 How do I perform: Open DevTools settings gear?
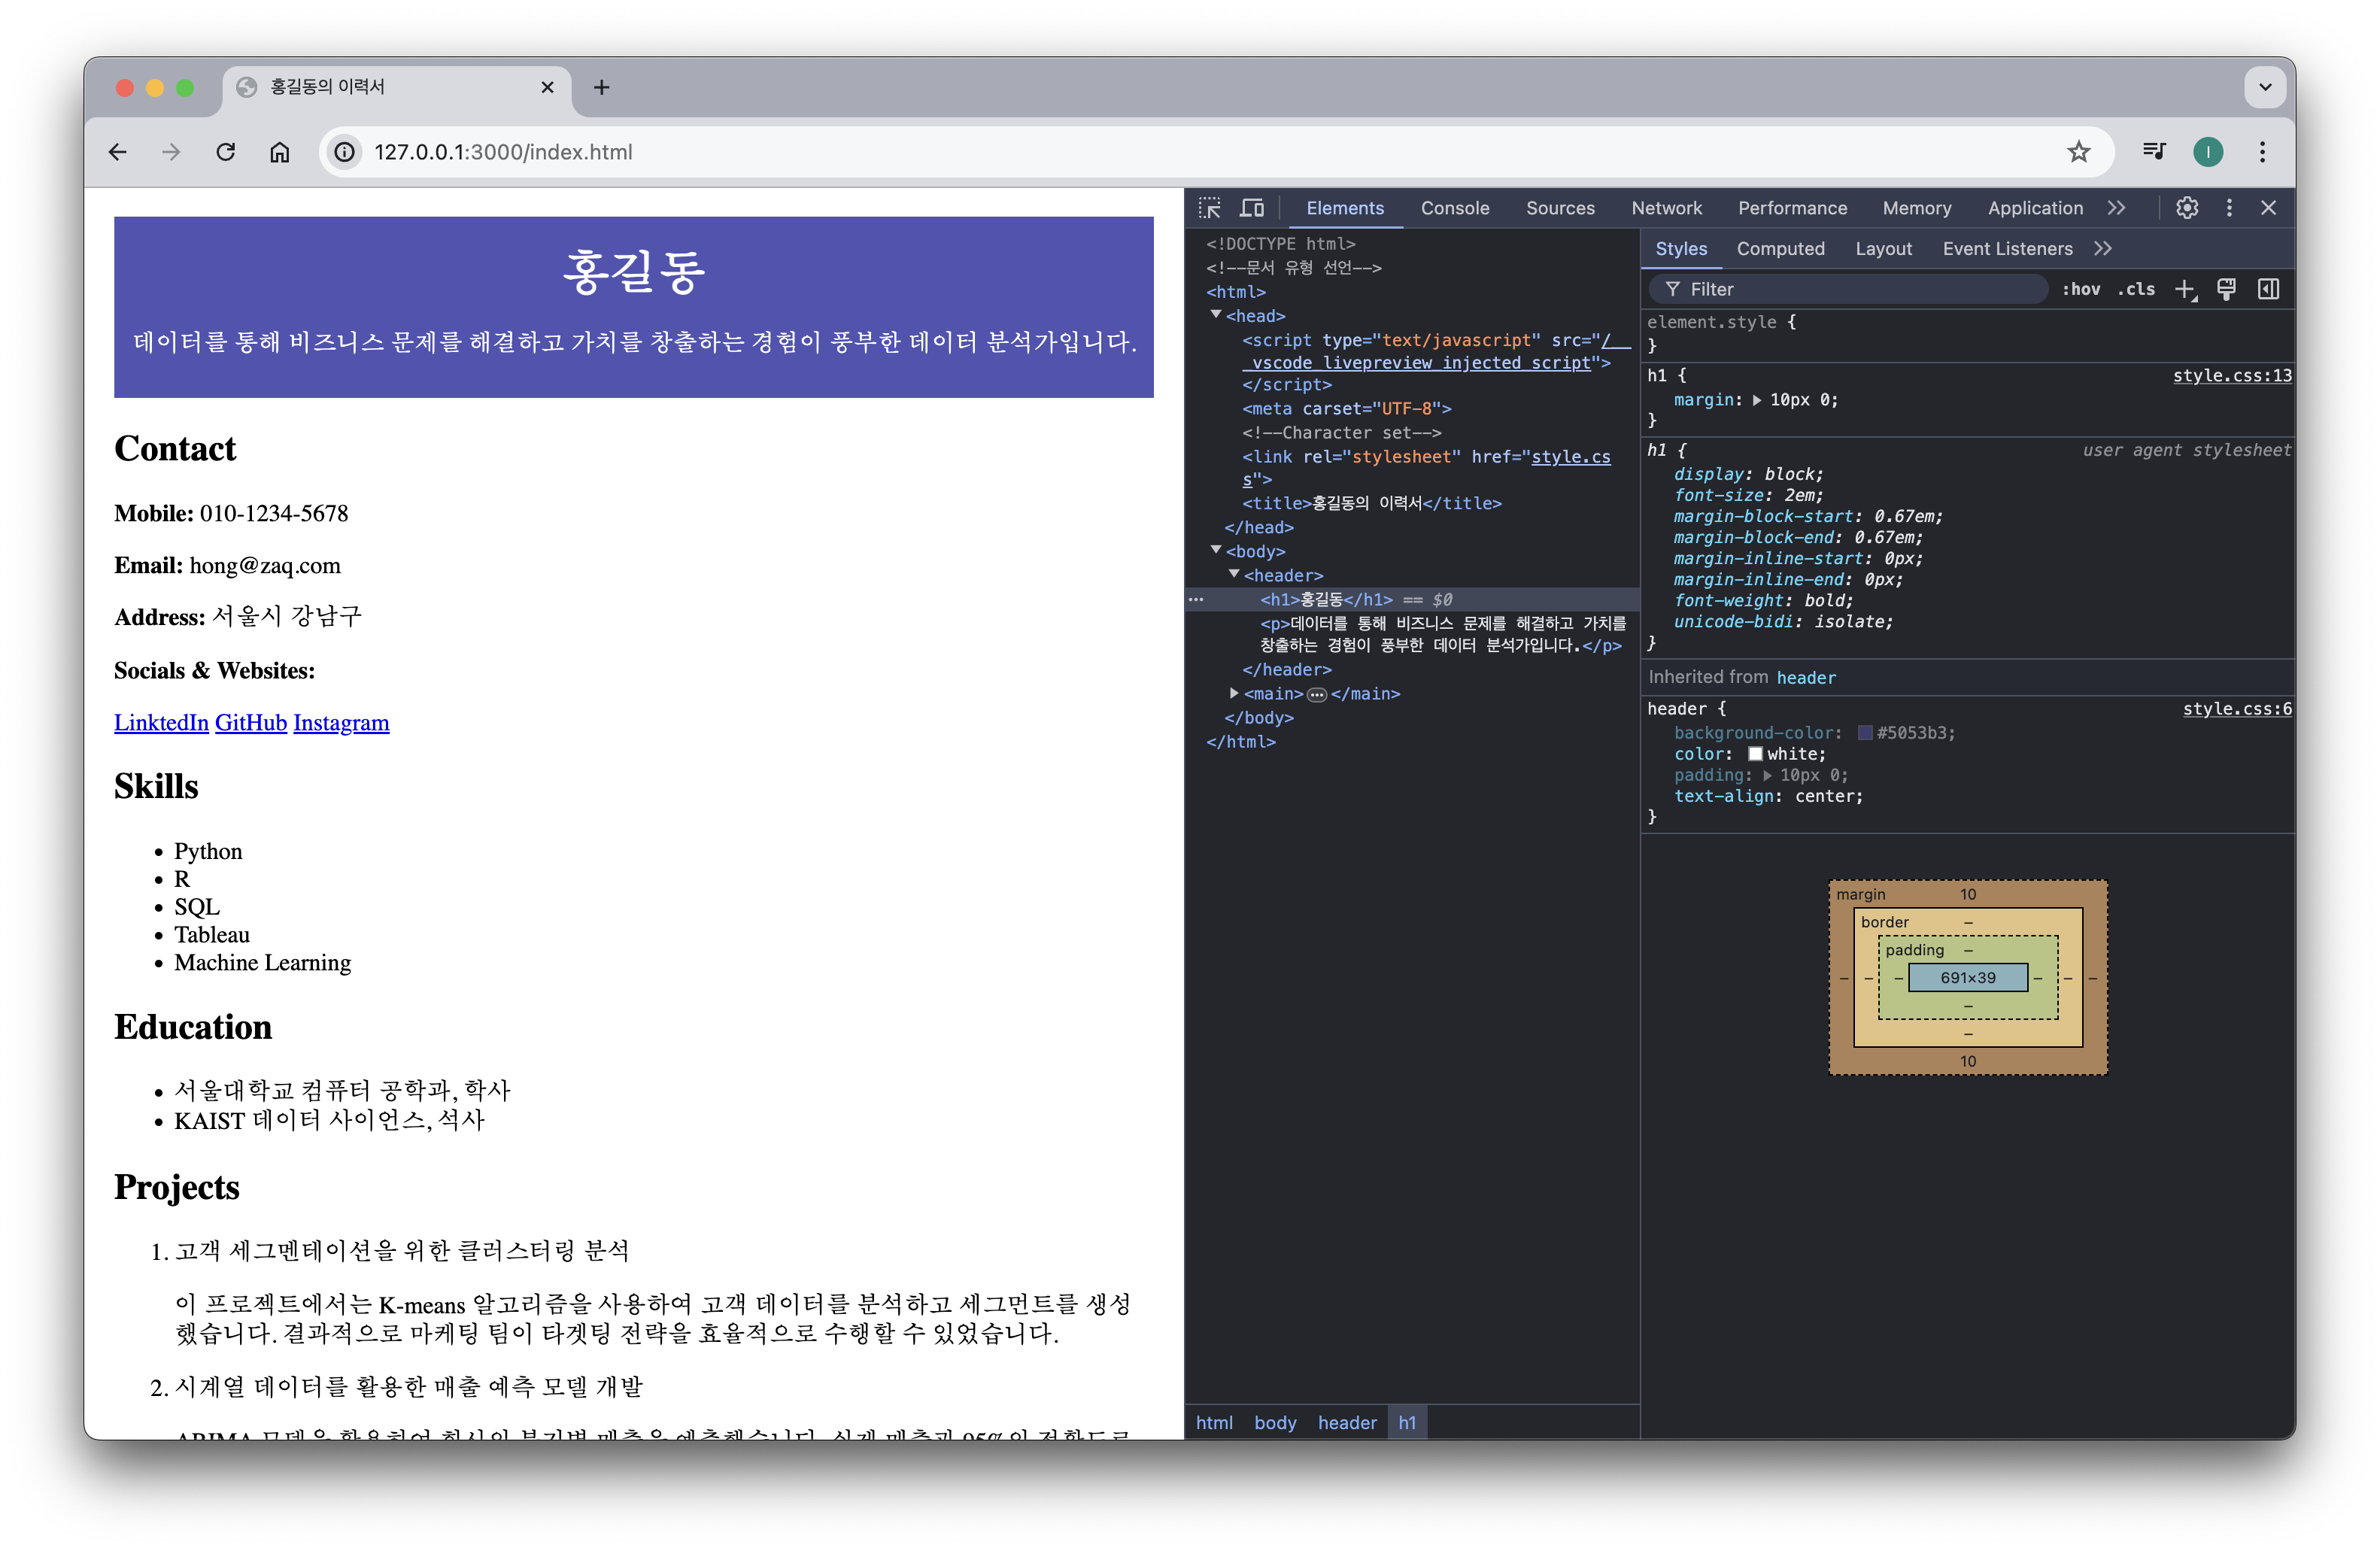[2187, 208]
